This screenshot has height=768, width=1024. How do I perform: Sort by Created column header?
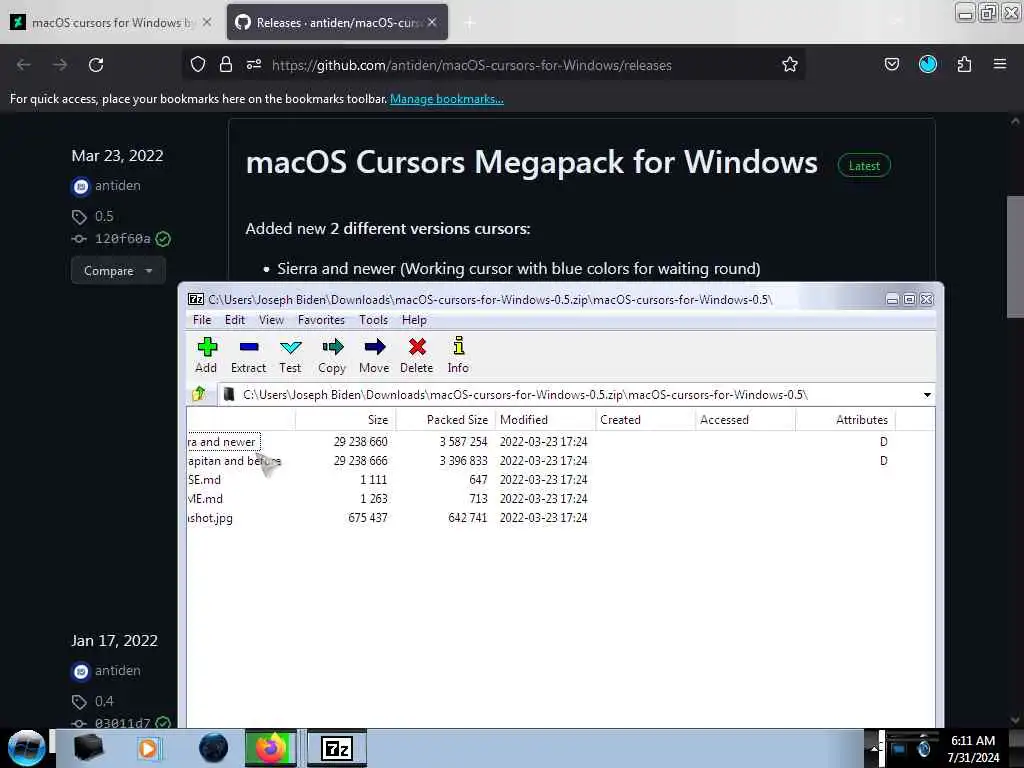(x=646, y=420)
